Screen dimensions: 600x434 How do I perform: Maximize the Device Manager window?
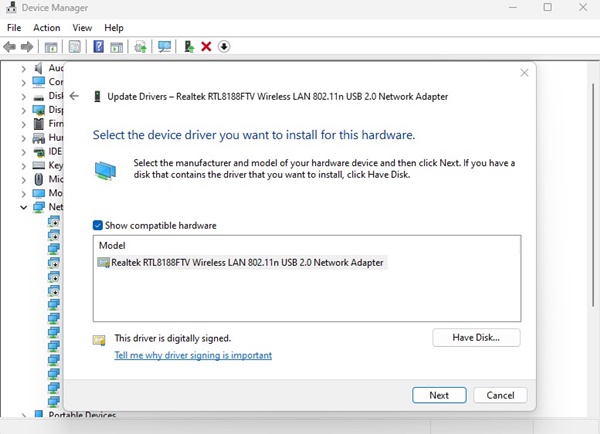(548, 7)
